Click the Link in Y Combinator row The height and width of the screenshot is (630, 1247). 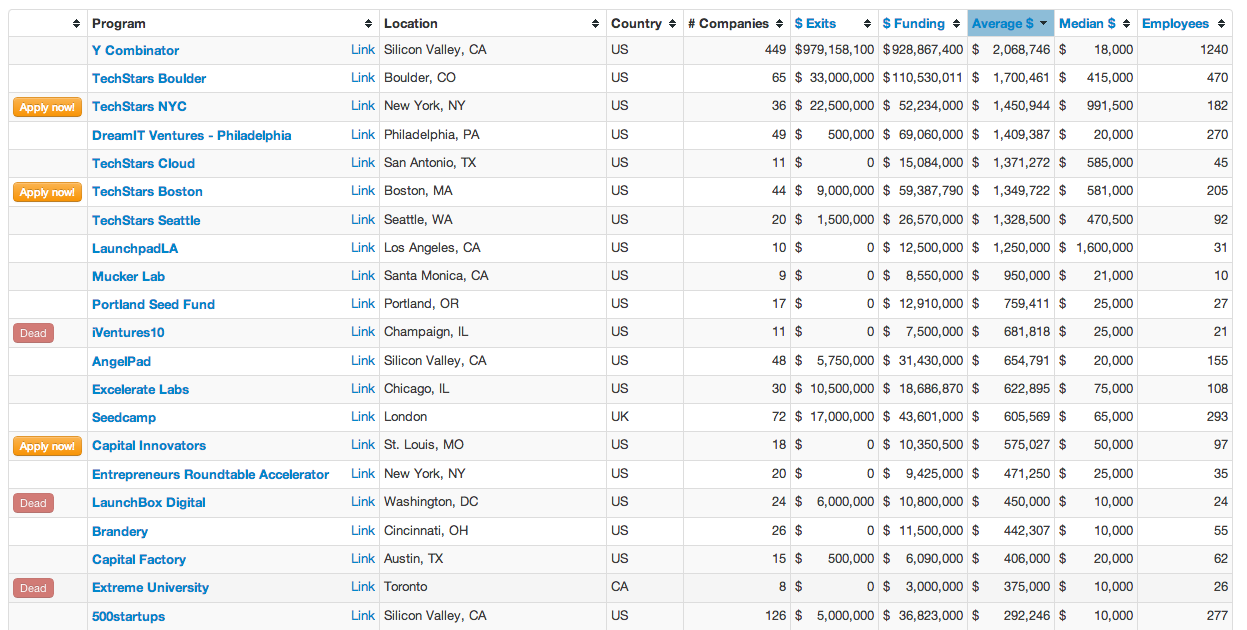(x=363, y=49)
